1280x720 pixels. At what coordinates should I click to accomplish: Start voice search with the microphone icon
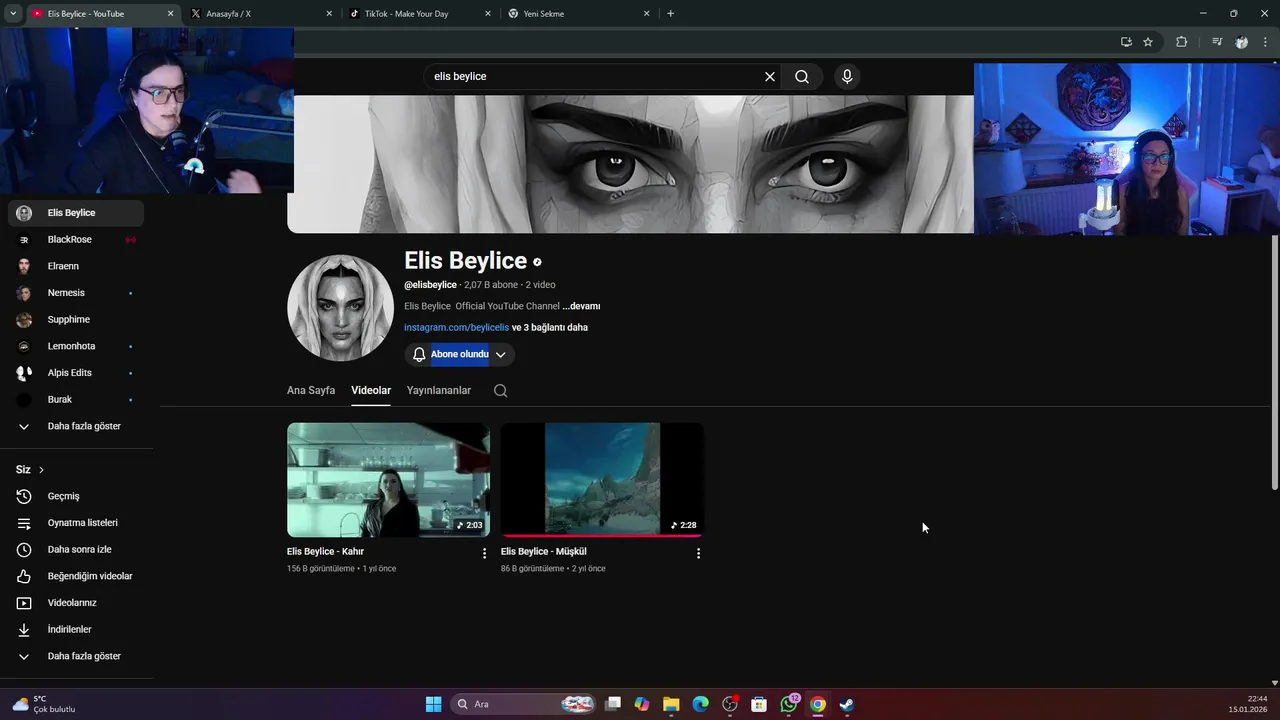847,76
